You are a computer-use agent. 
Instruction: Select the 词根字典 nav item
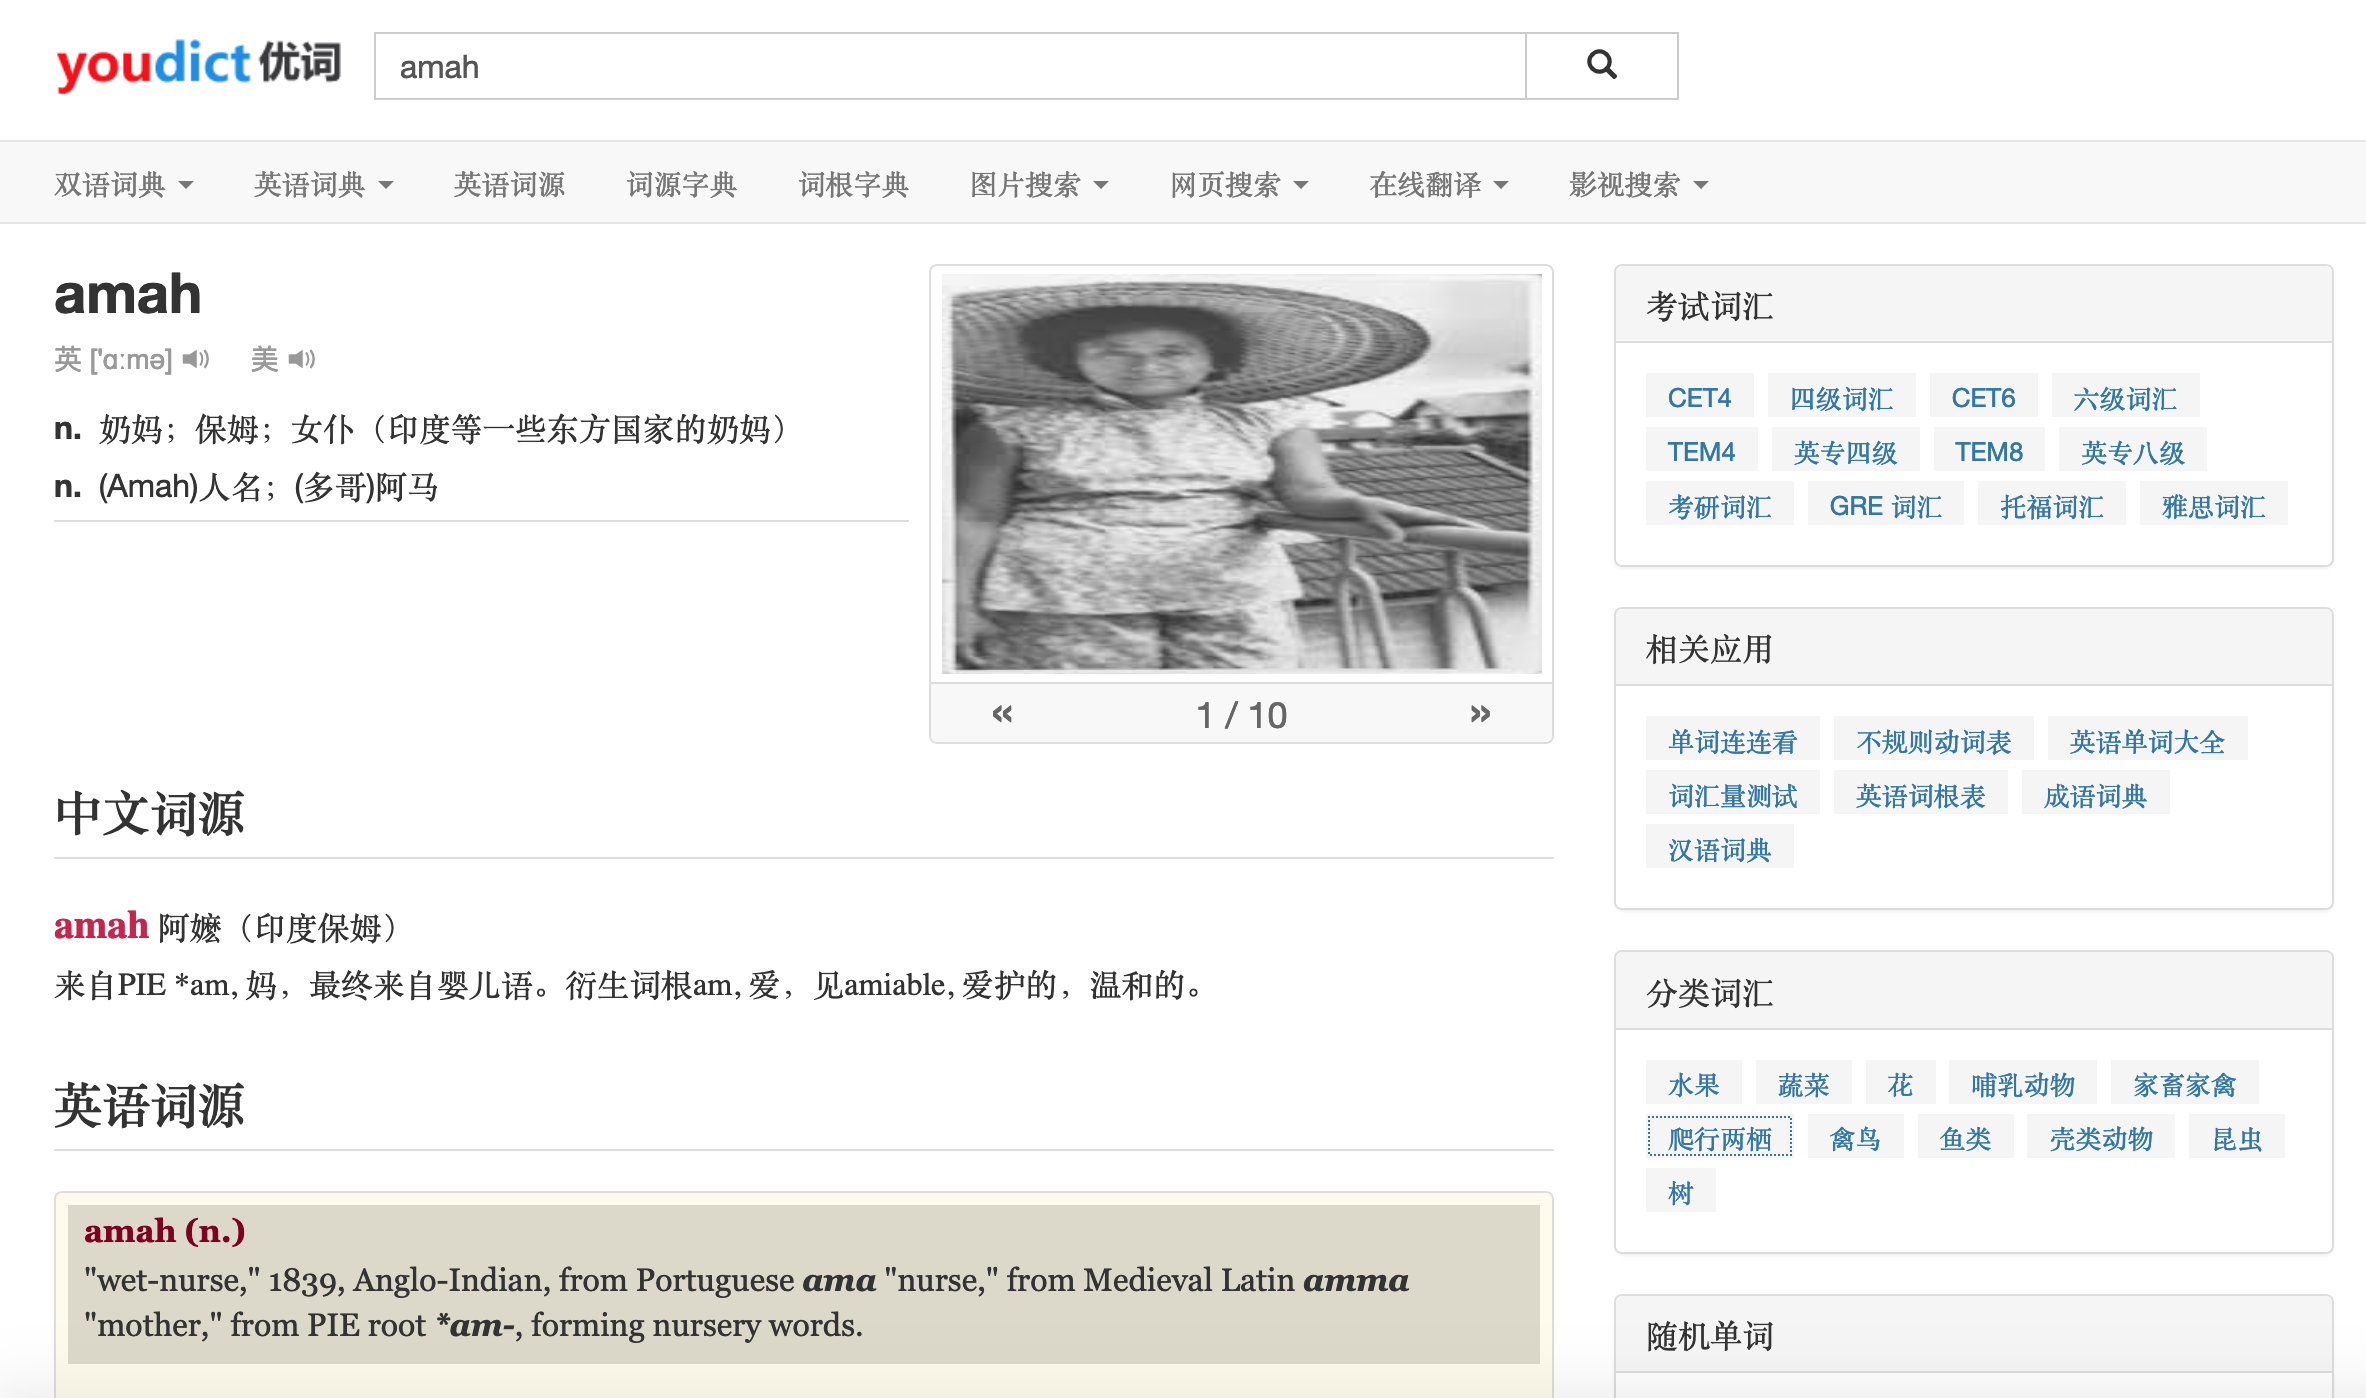coord(853,185)
